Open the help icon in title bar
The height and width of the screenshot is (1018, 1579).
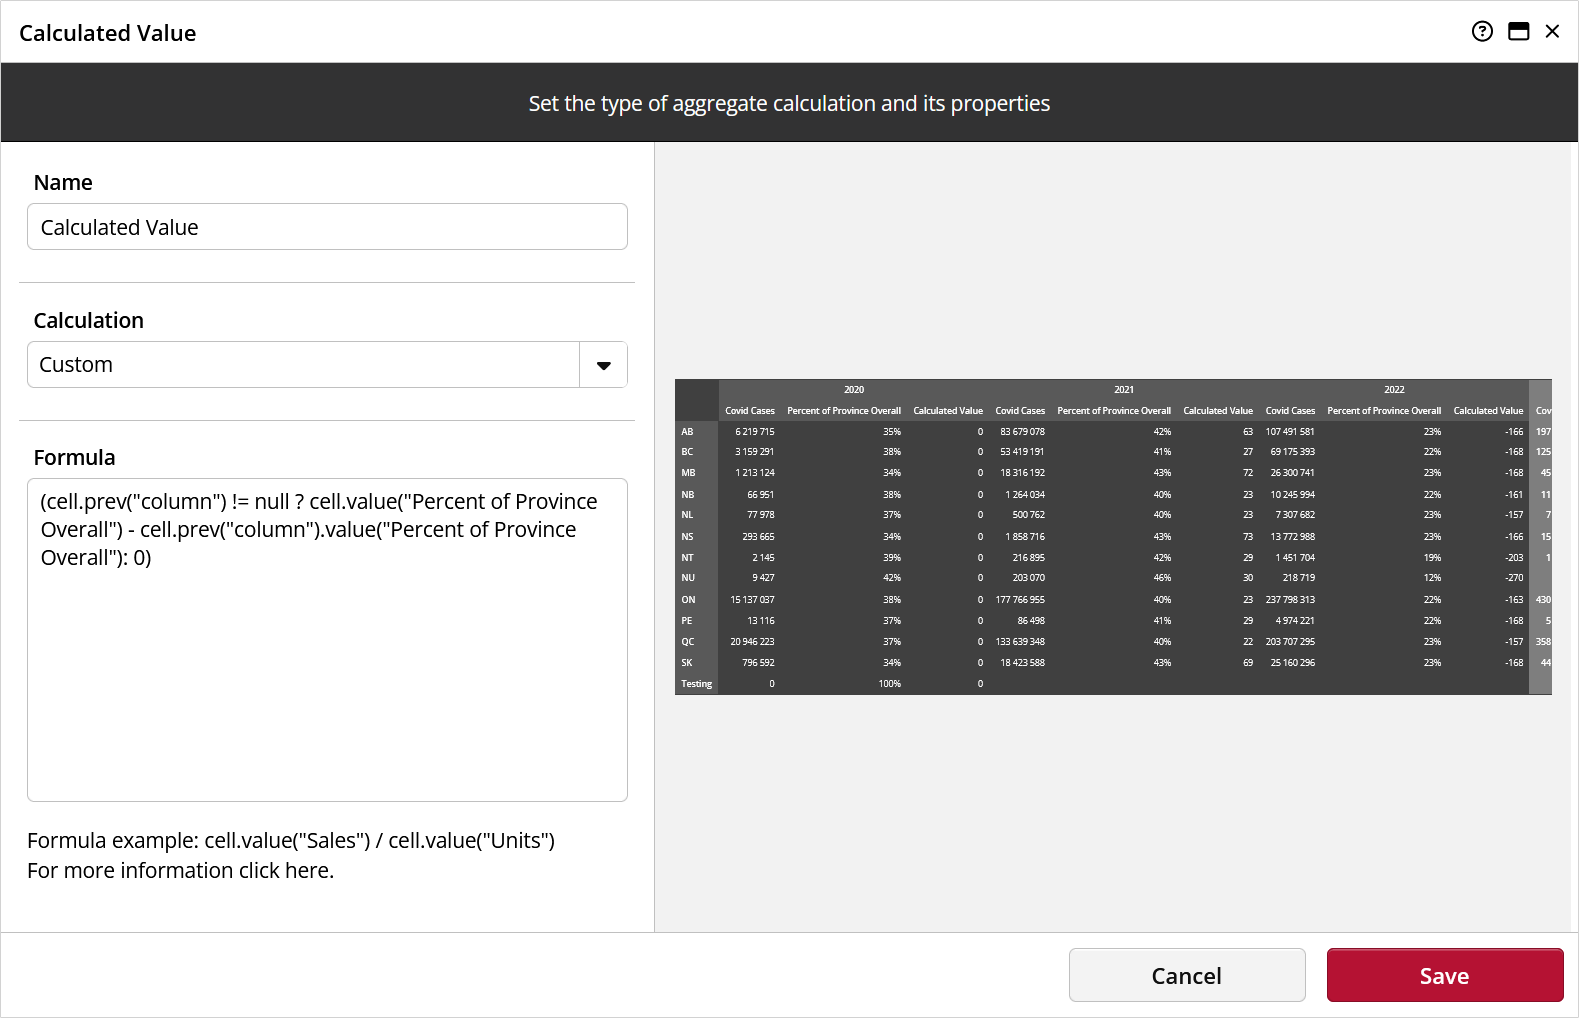point(1482,31)
